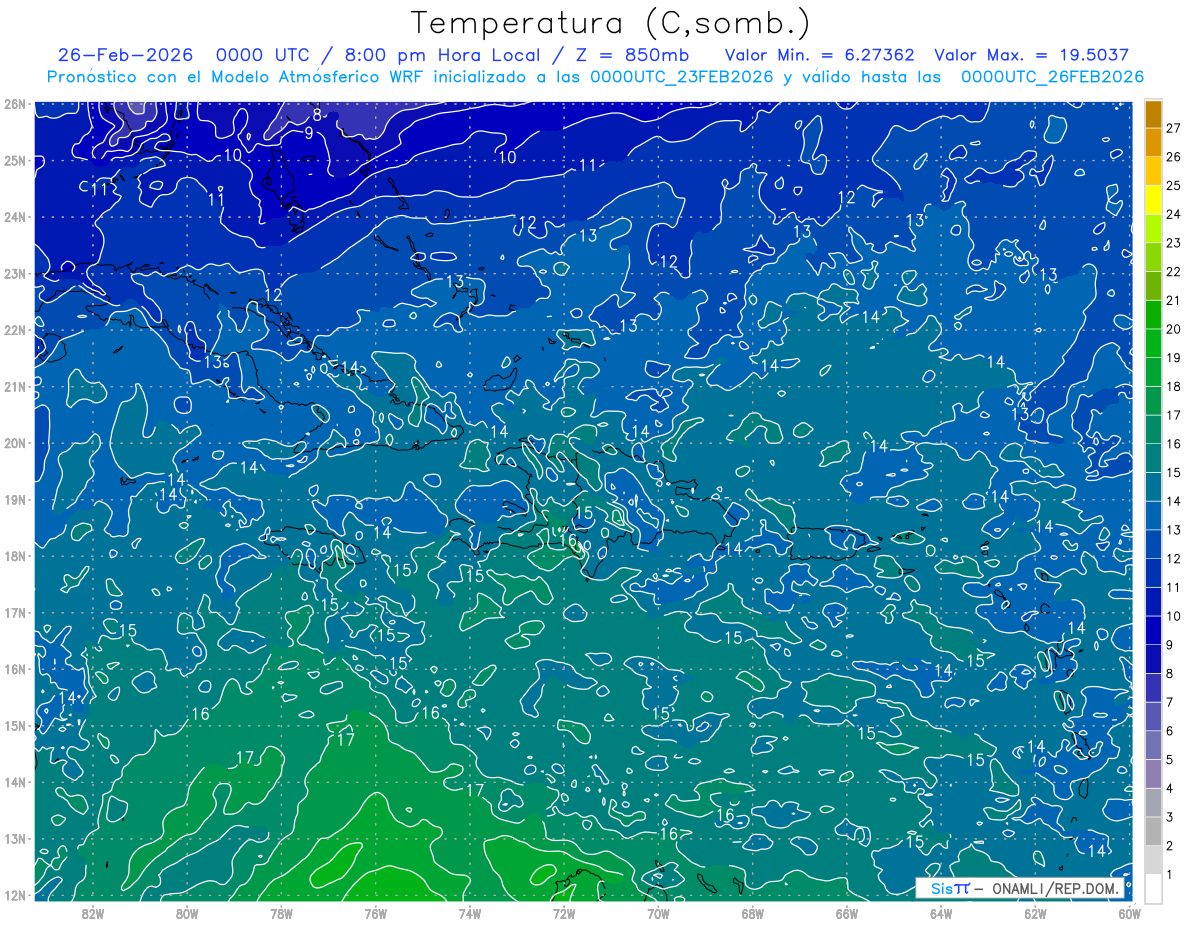Image resolution: width=1200 pixels, height=927 pixels.
Task: Click longitude axis label "66W"
Action: (847, 913)
